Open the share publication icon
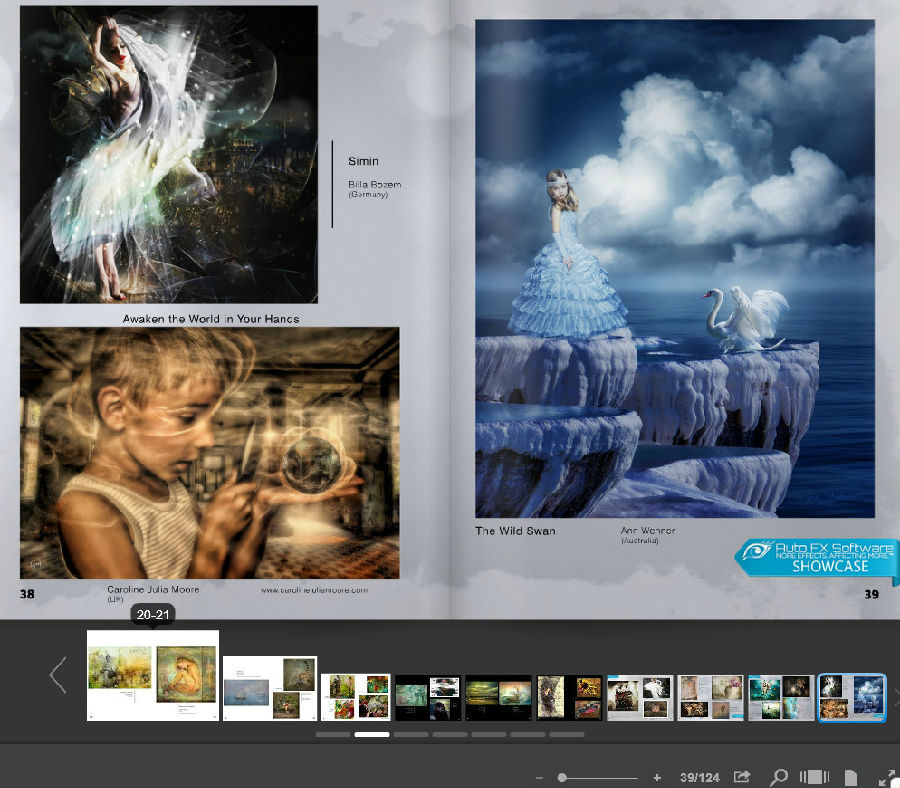The image size is (900, 788). 742,777
